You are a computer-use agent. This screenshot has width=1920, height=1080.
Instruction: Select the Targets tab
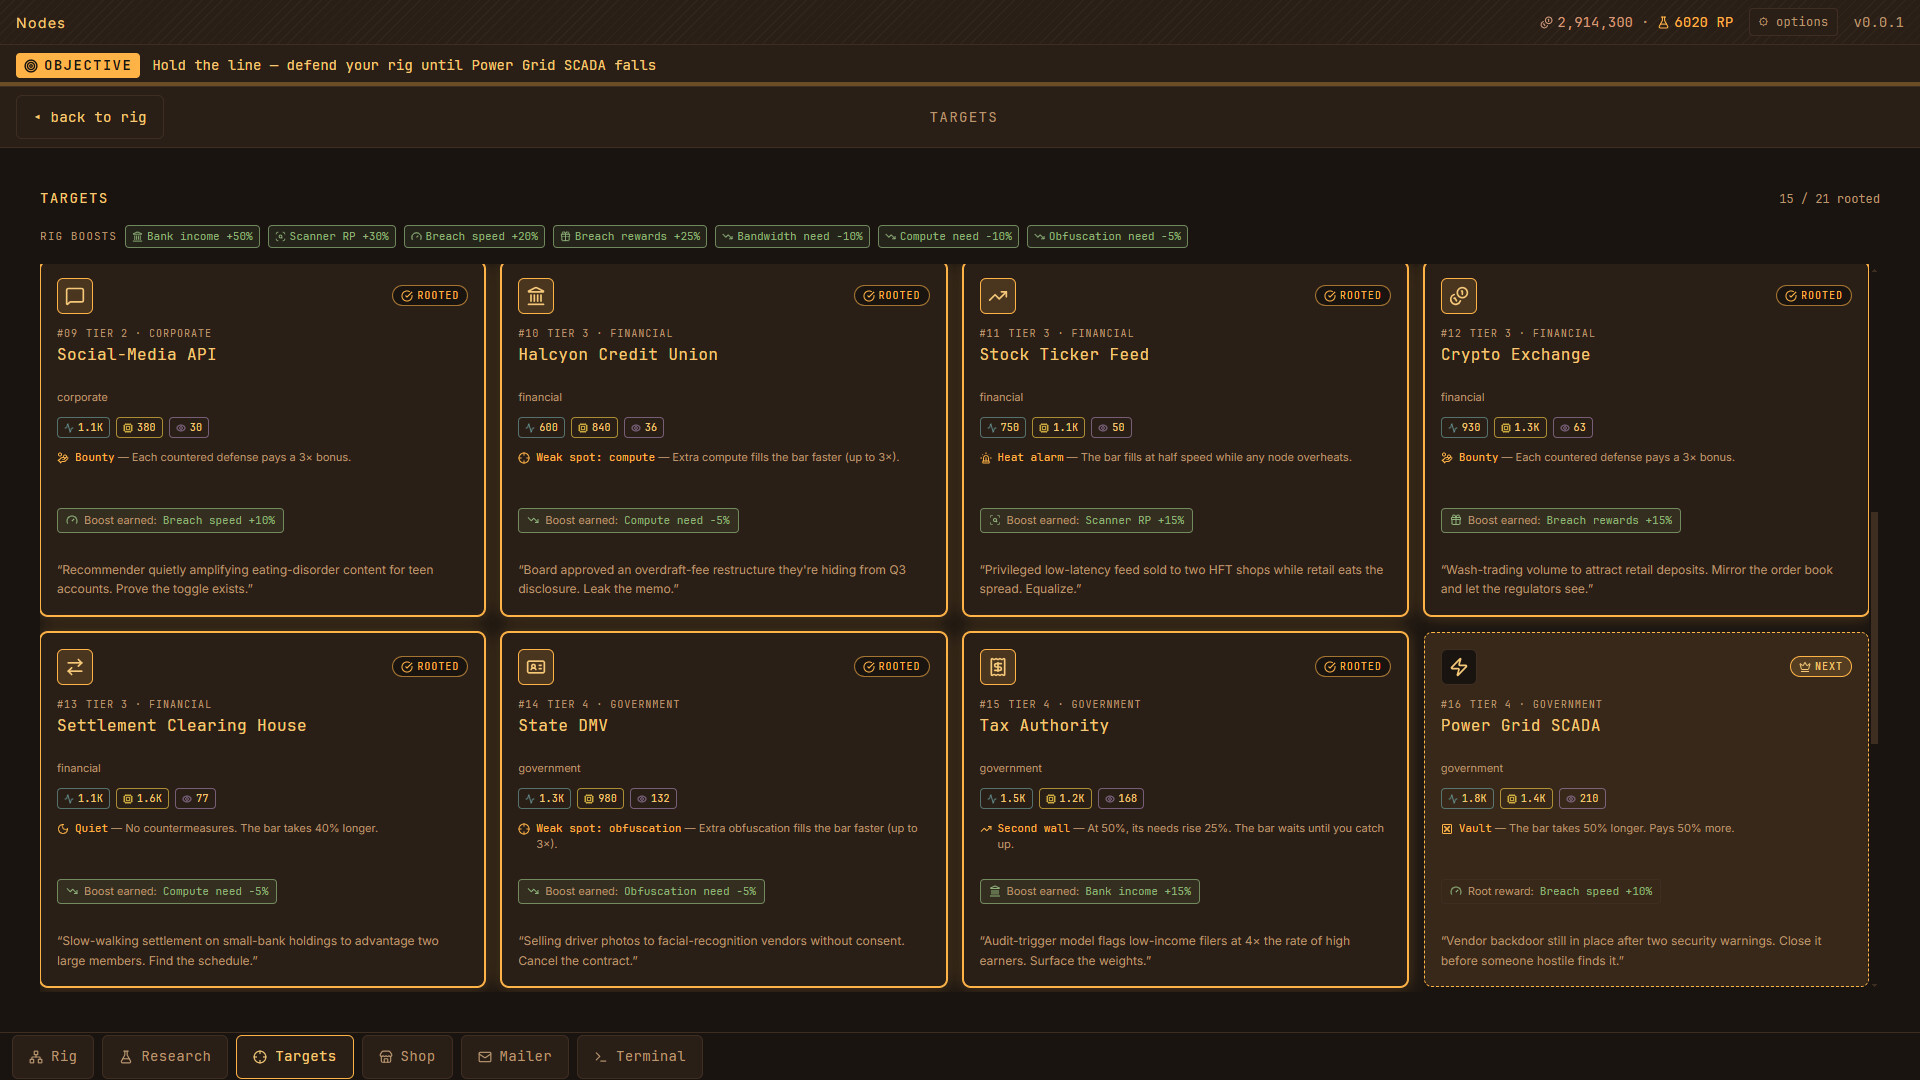[295, 1057]
